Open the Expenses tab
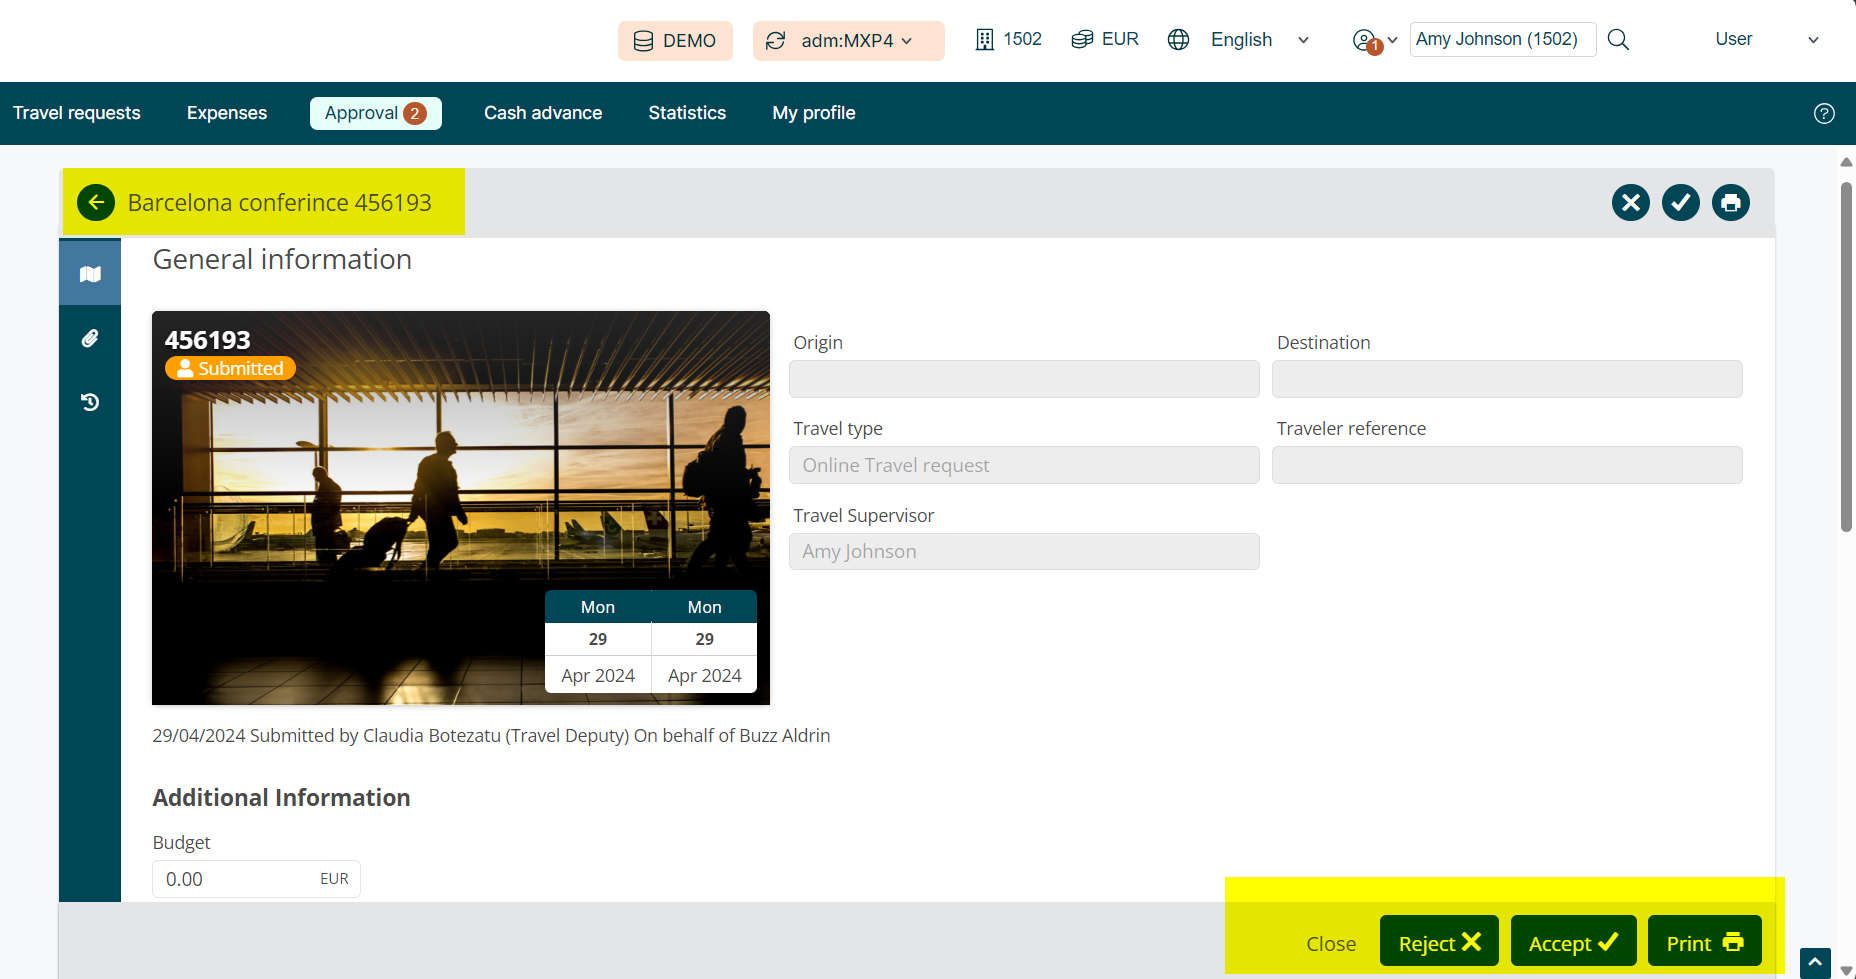 click(227, 113)
